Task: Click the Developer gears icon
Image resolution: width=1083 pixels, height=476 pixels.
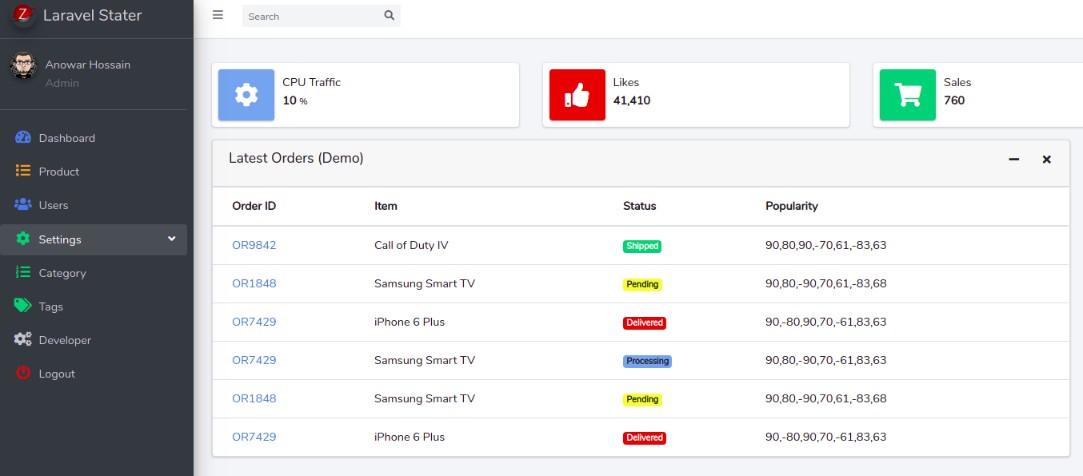Action: tap(23, 340)
